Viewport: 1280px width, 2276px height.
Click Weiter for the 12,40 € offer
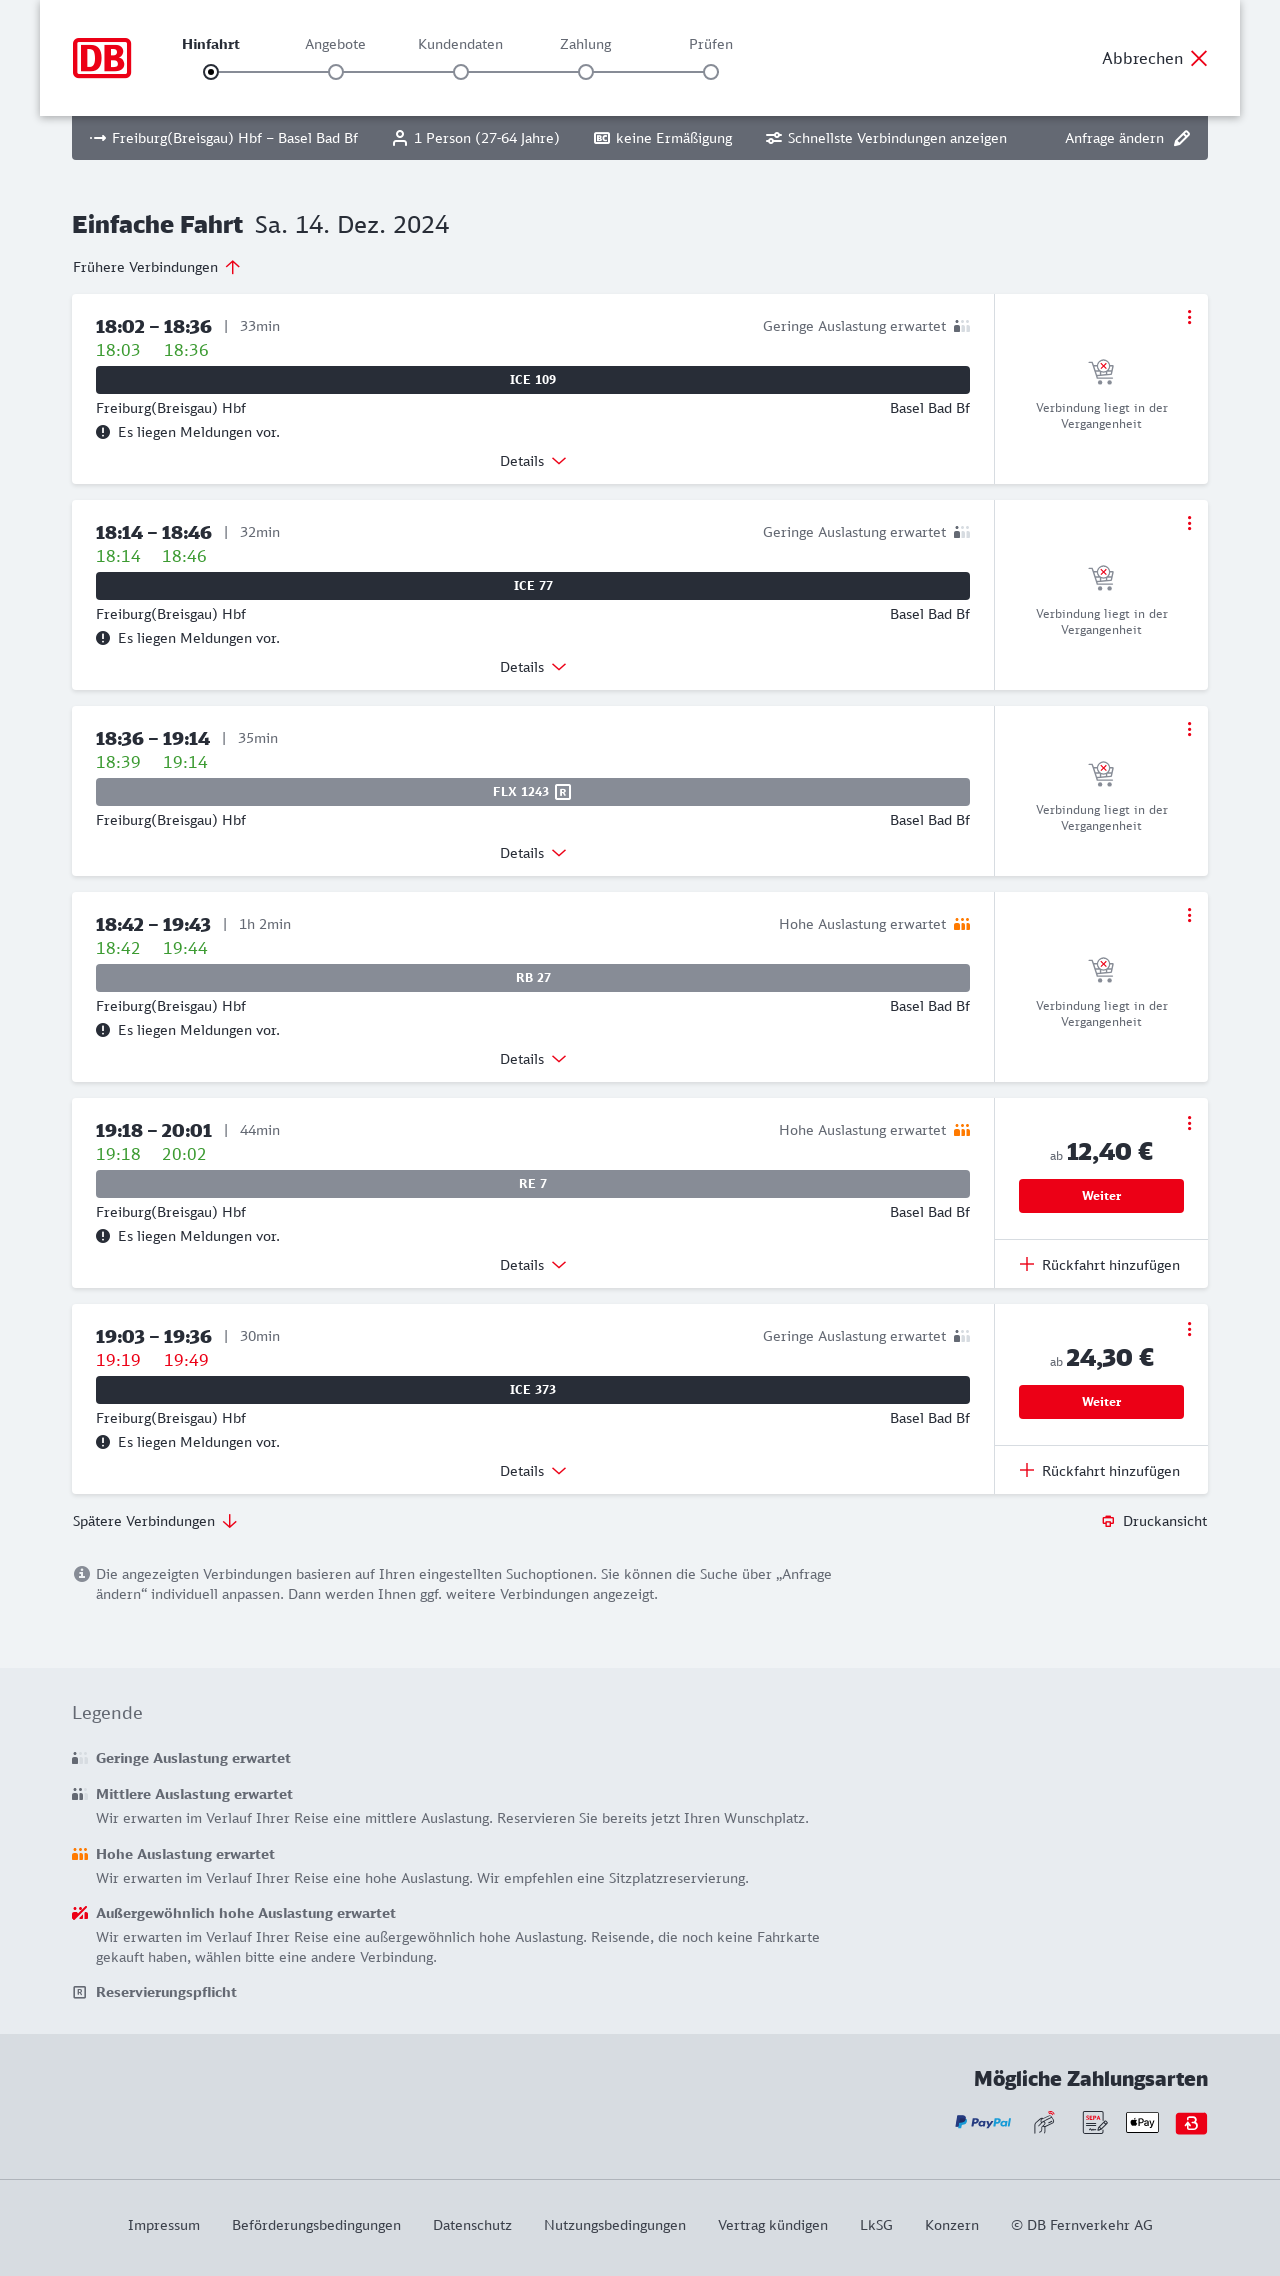pos(1101,1196)
